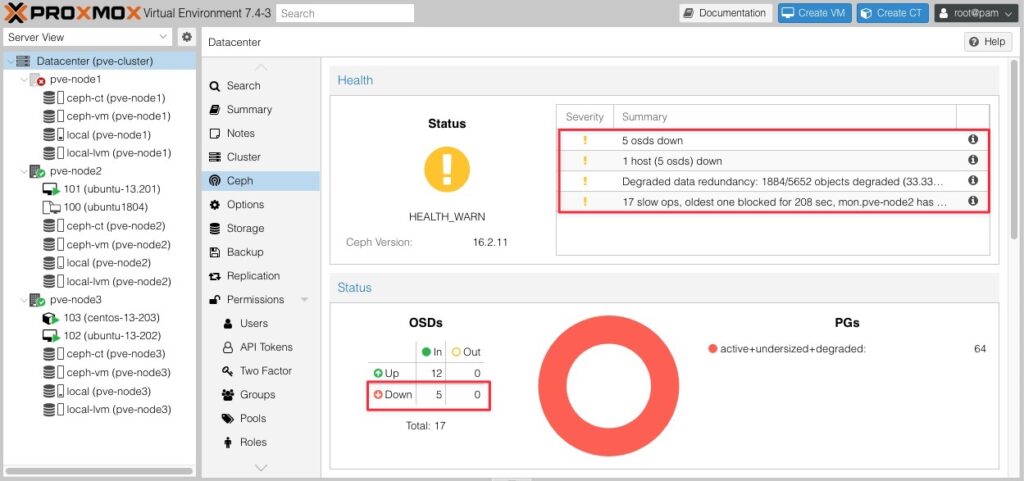Image resolution: width=1024 pixels, height=481 pixels.
Task: Click the down arrow below the Datacenter menu
Action: point(261,467)
